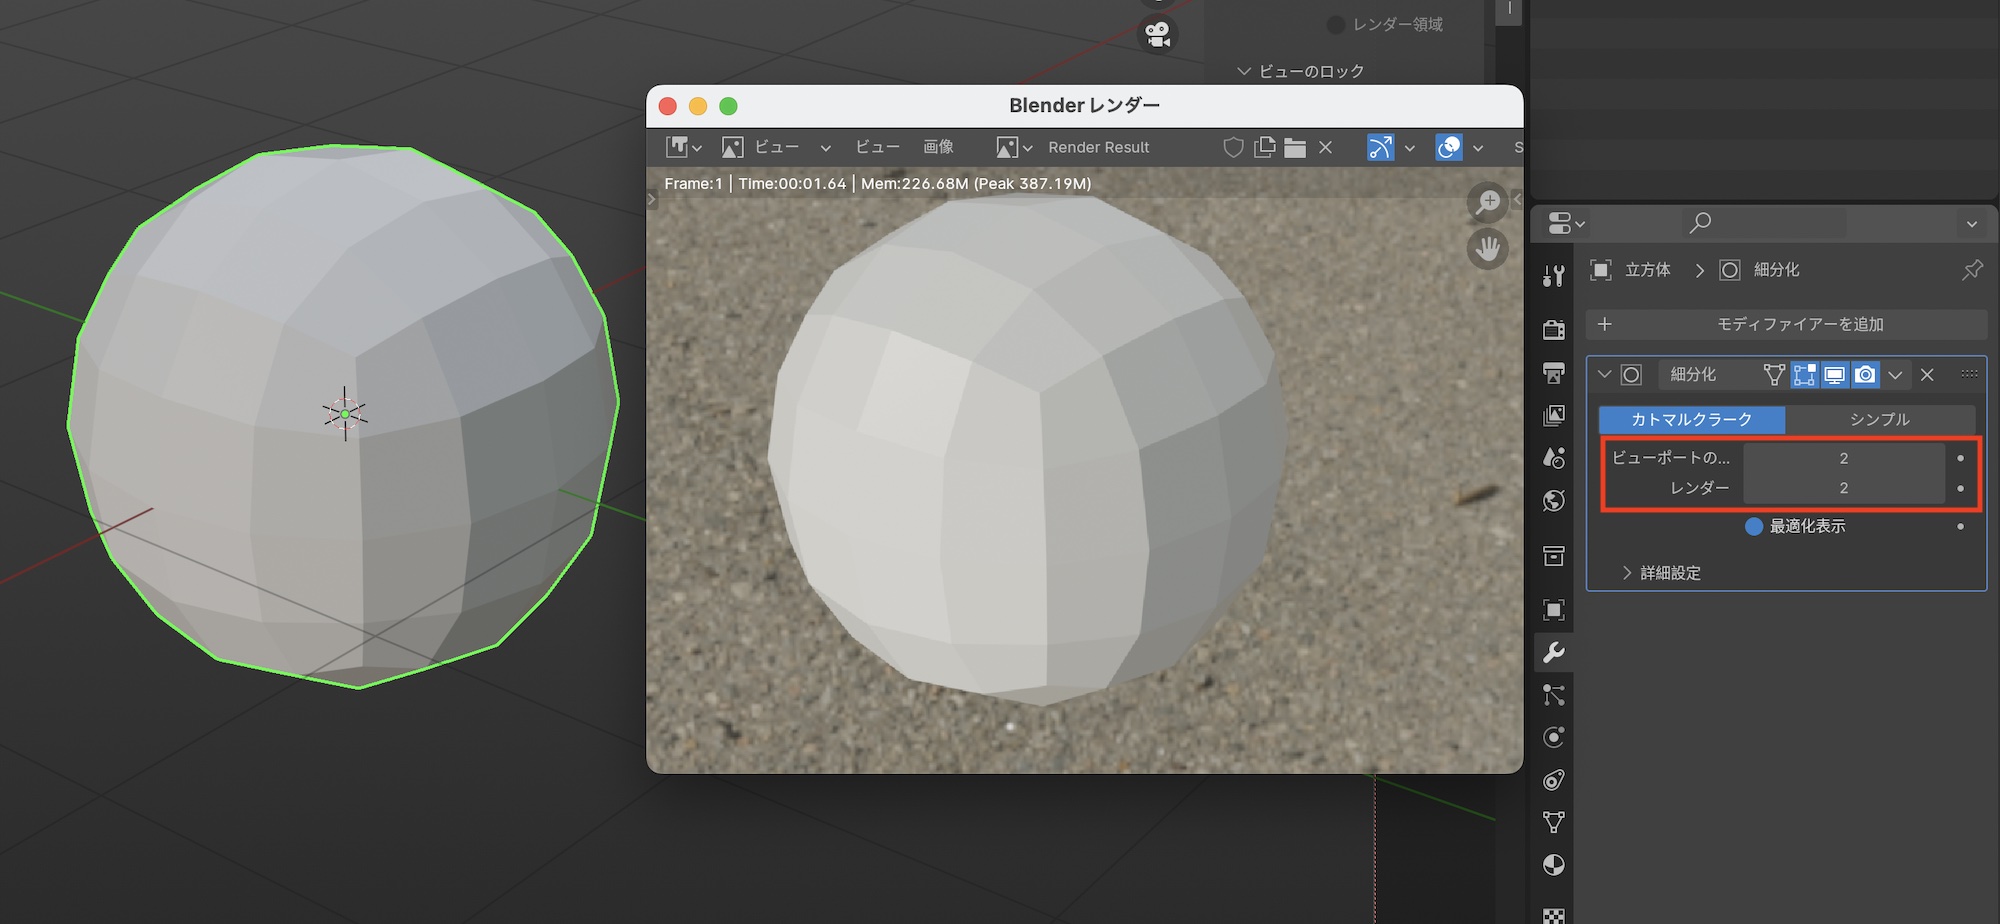Toggle modifier render camera visibility
The image size is (2000, 924).
[x=1865, y=375]
